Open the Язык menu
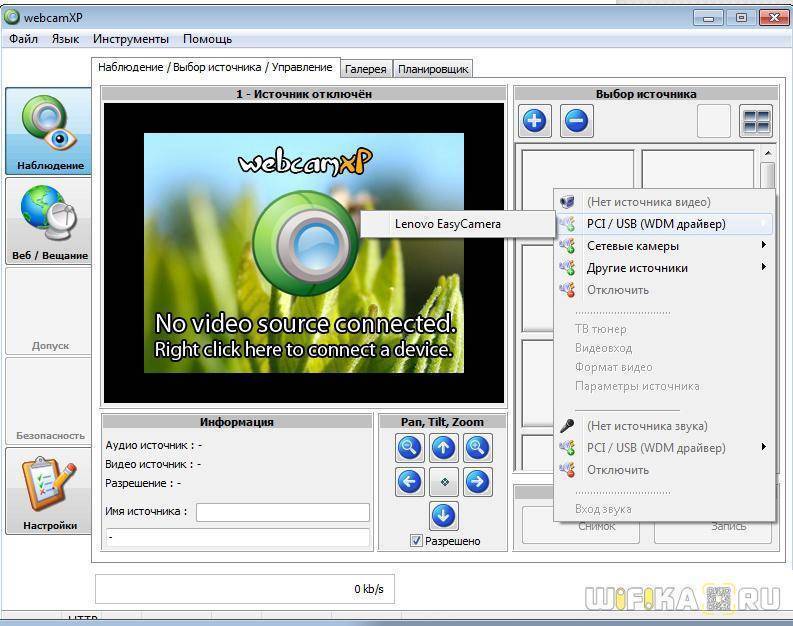The height and width of the screenshot is (626, 793). pos(65,39)
